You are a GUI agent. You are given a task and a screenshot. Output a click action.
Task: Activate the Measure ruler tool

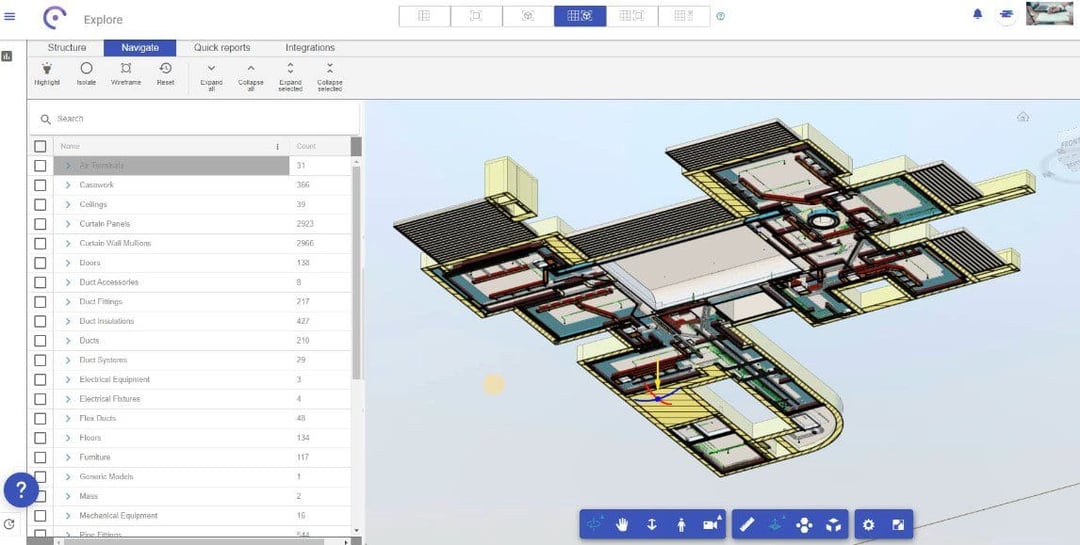(x=747, y=525)
